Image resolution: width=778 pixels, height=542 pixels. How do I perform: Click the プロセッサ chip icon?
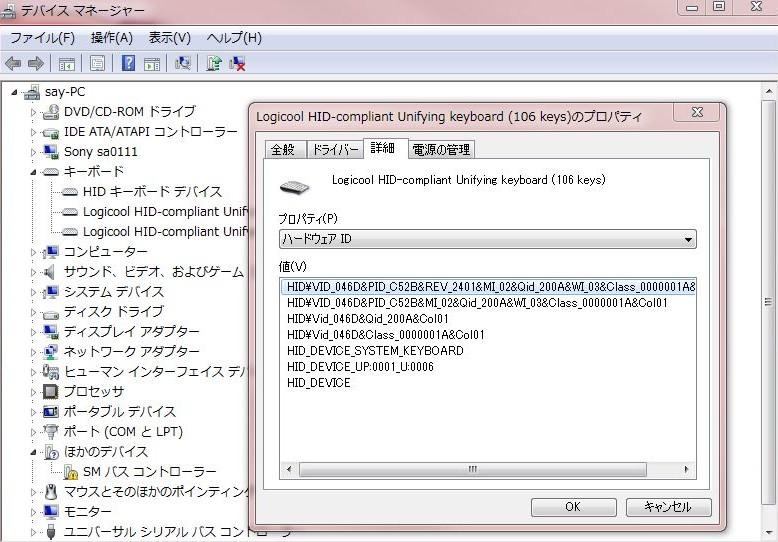tap(51, 392)
